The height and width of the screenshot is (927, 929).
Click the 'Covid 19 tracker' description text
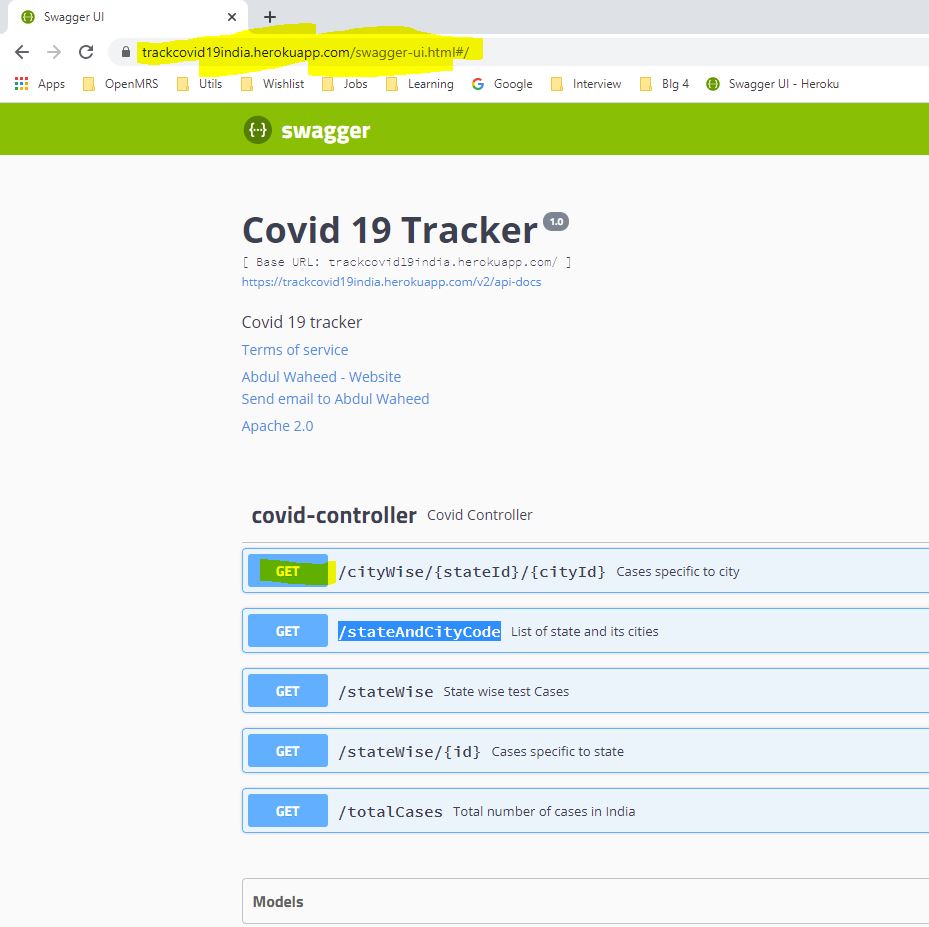(x=302, y=322)
